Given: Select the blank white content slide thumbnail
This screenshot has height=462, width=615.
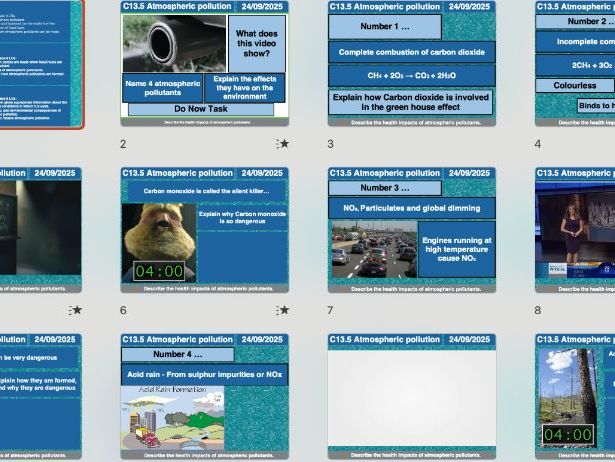Looking at the screenshot, I should pyautogui.click(x=412, y=397).
